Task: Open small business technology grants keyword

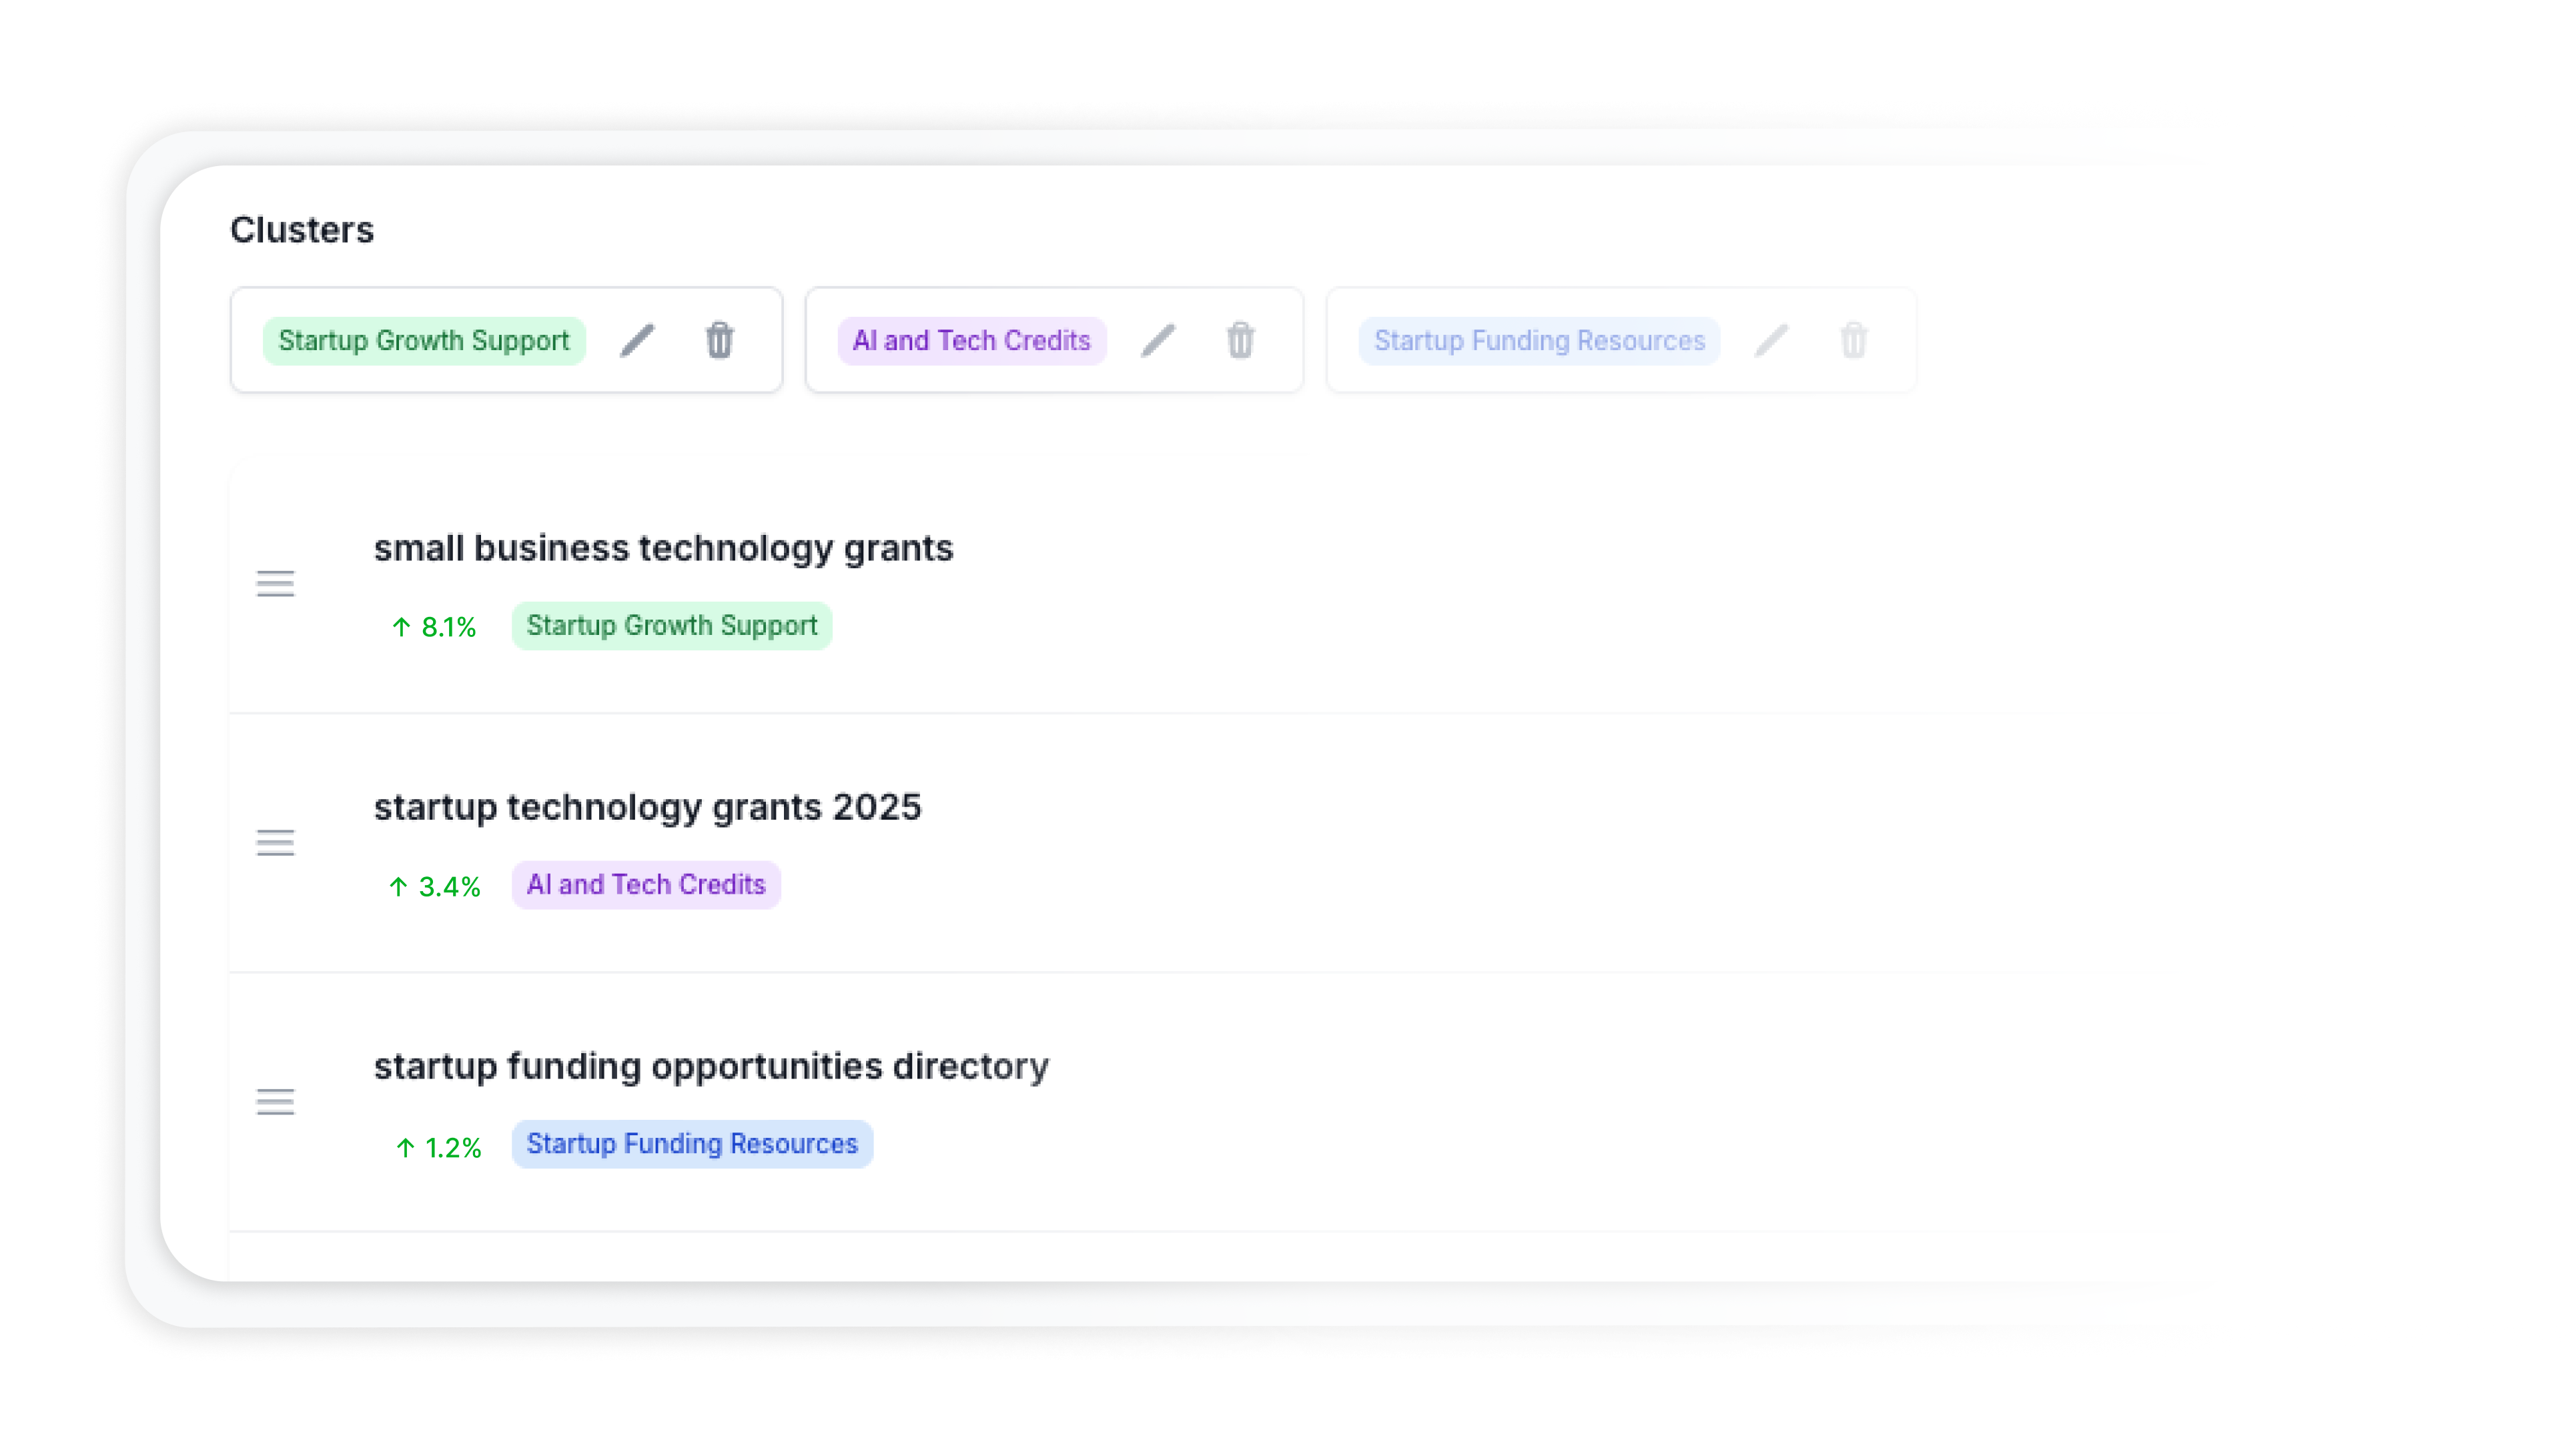Action: tap(663, 548)
